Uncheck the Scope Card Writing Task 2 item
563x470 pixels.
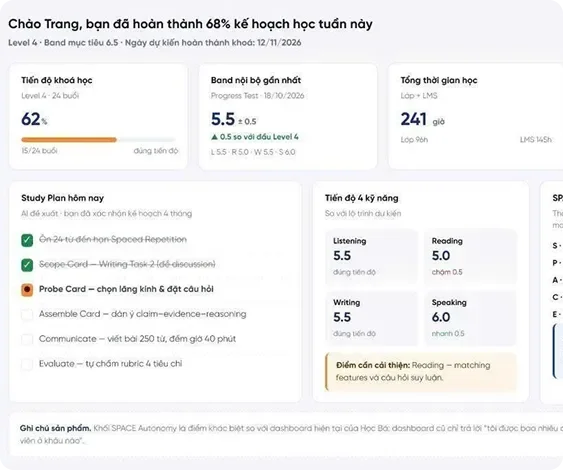click(27, 265)
